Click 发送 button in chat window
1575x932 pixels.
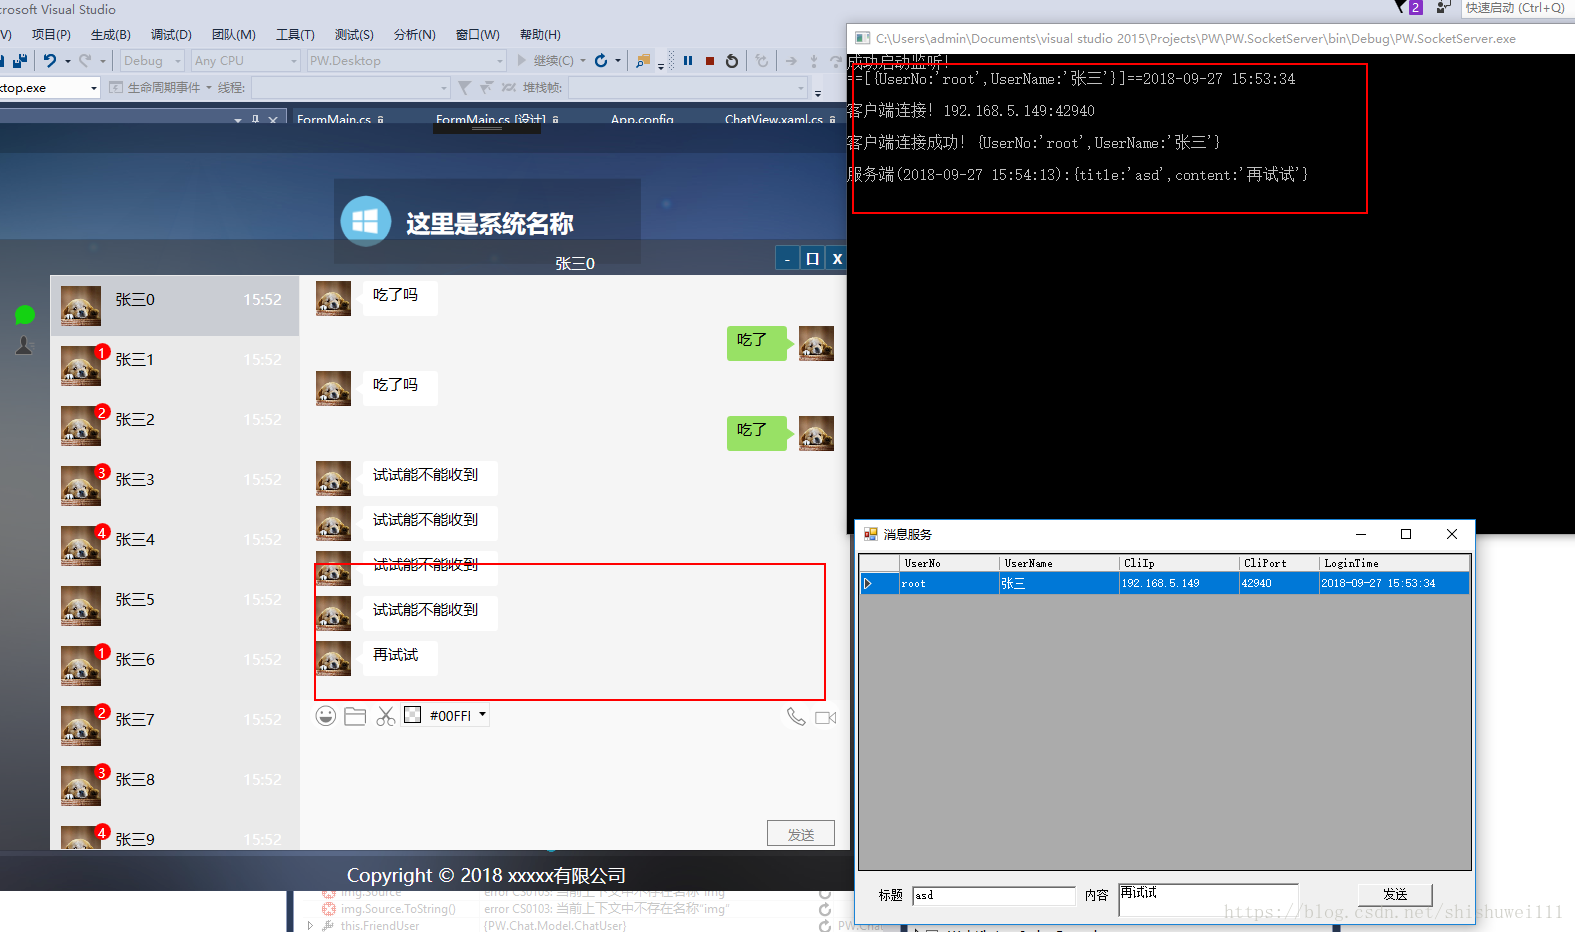click(801, 834)
